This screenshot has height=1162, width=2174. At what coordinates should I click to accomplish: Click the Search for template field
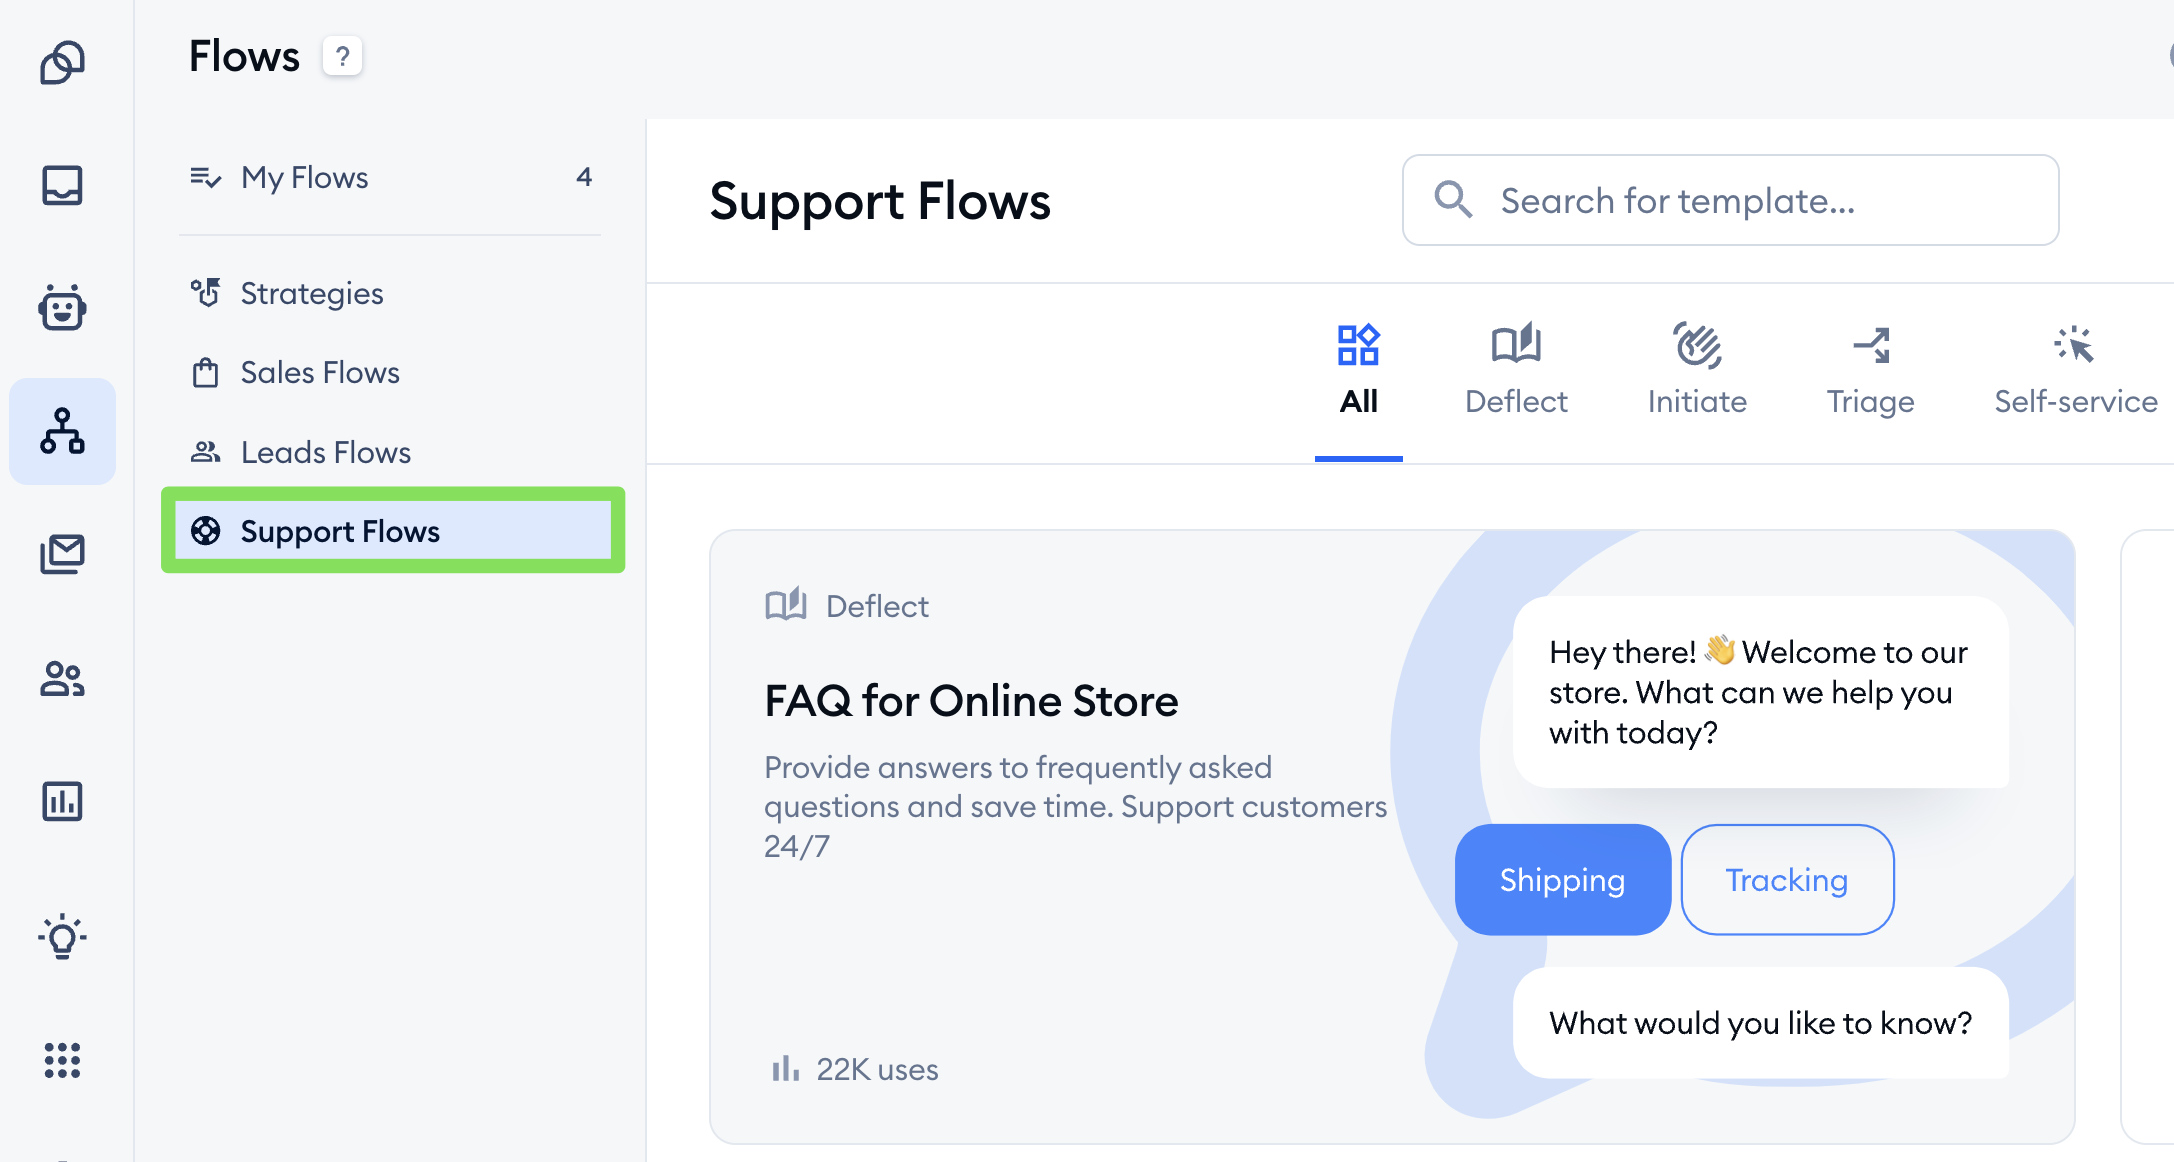tap(1730, 201)
